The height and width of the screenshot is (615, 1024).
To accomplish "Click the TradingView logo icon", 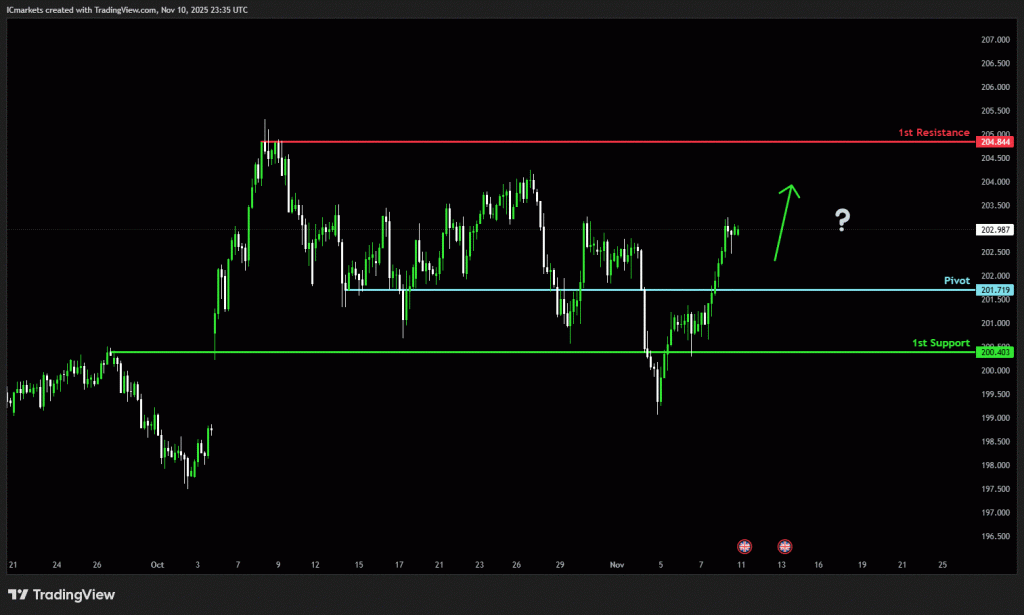I will (x=19, y=595).
